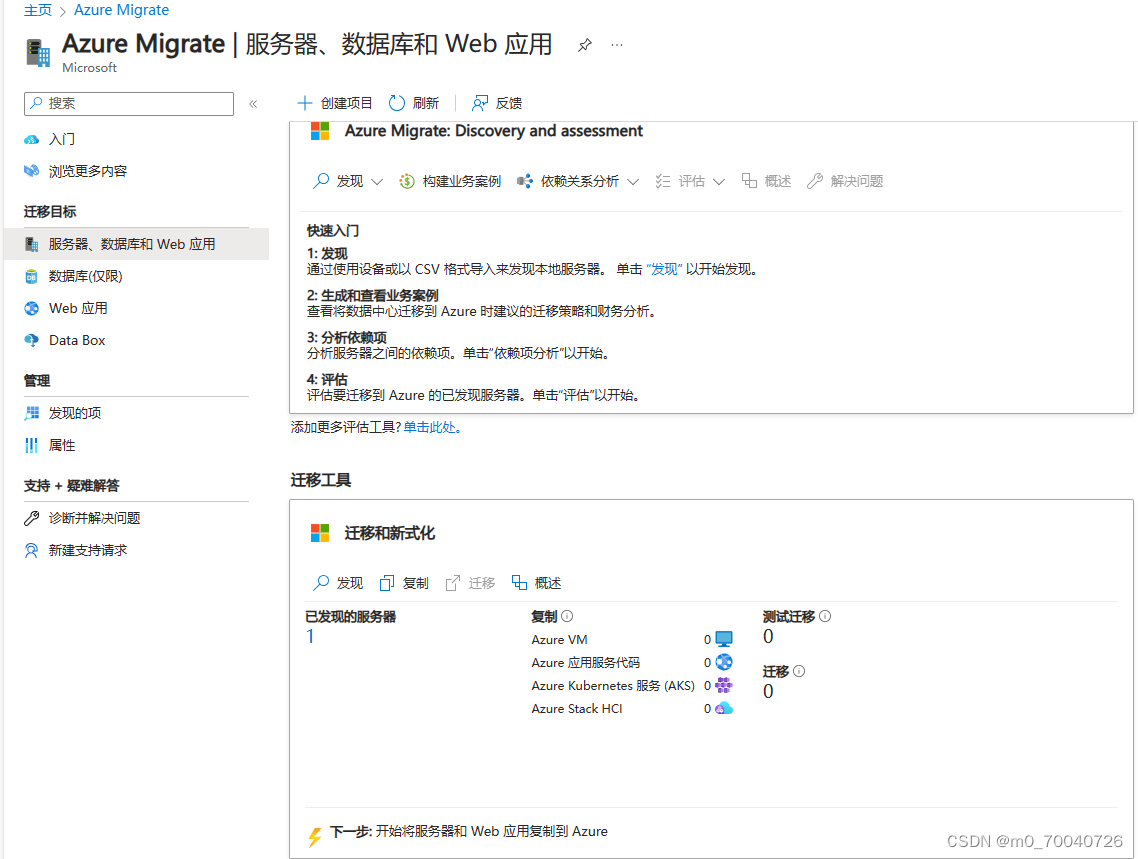Click the external arrow icon beside 迁移
The image size is (1138, 859).
[452, 583]
